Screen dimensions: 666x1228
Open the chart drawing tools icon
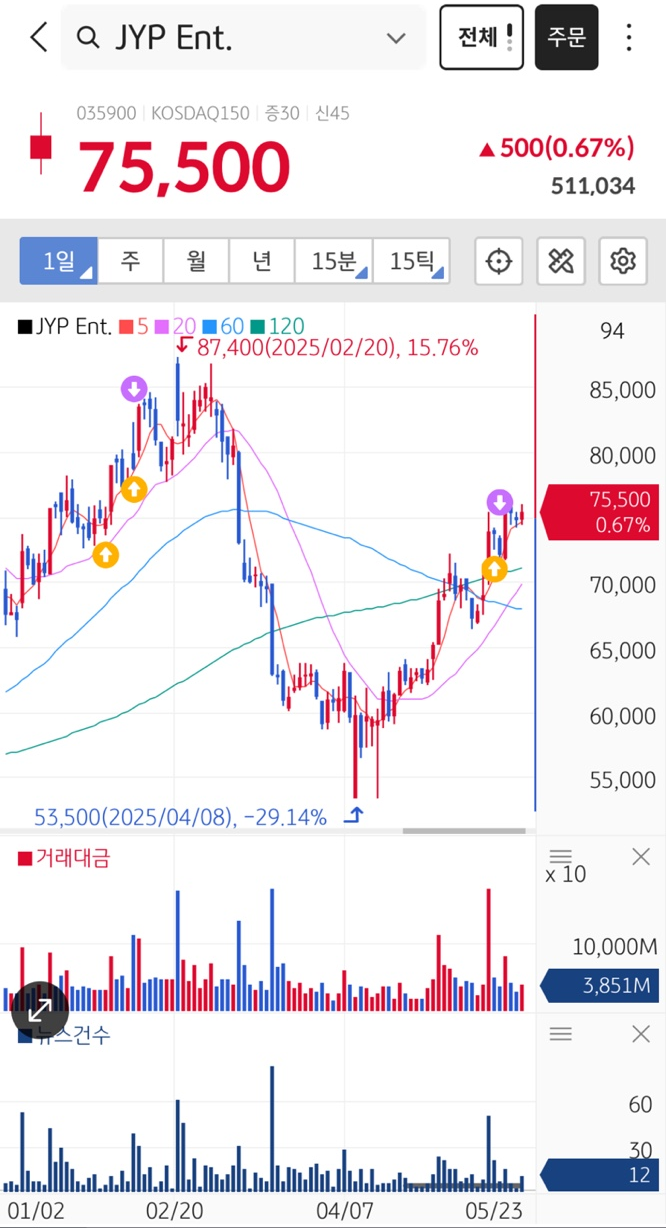click(x=561, y=261)
